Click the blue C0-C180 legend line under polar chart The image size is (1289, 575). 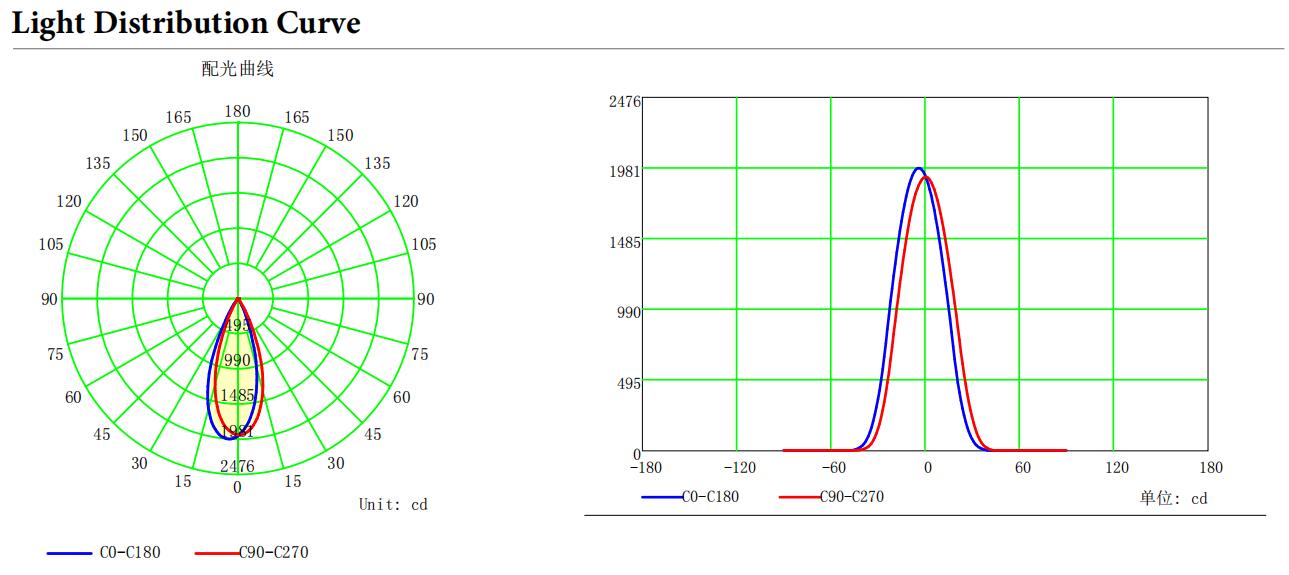click(68, 553)
